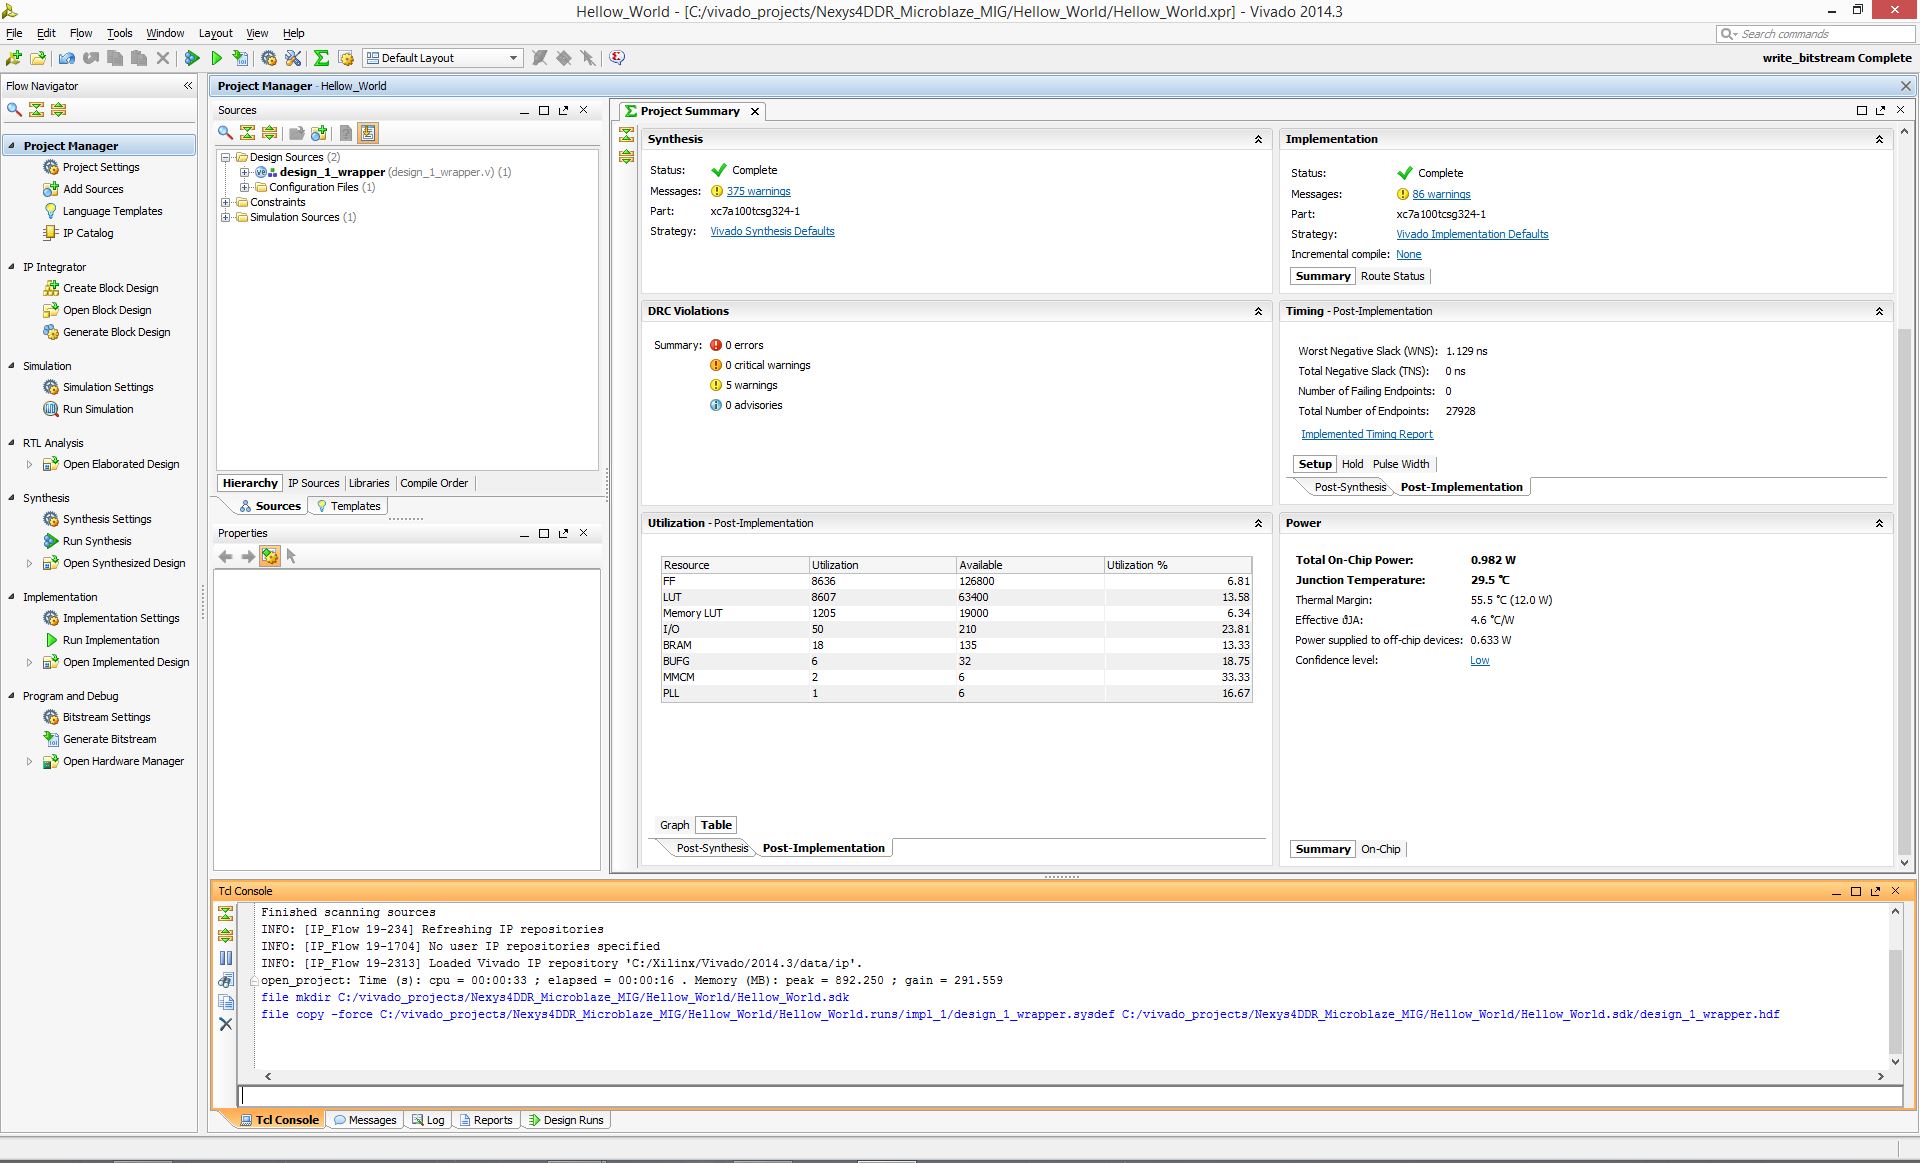Click the Run Synthesis toolbar icon
Screen dimensions: 1920x1163
[x=192, y=58]
